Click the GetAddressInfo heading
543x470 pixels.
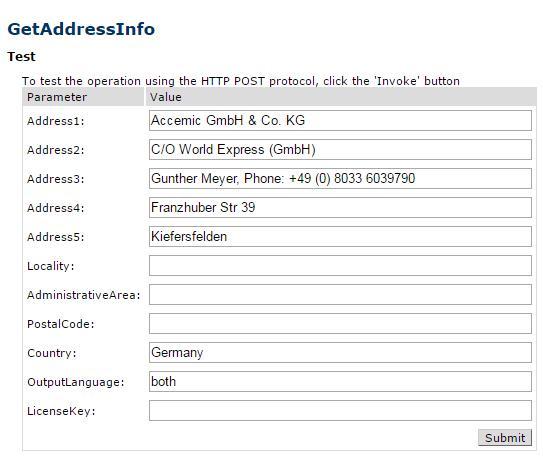[x=81, y=29]
